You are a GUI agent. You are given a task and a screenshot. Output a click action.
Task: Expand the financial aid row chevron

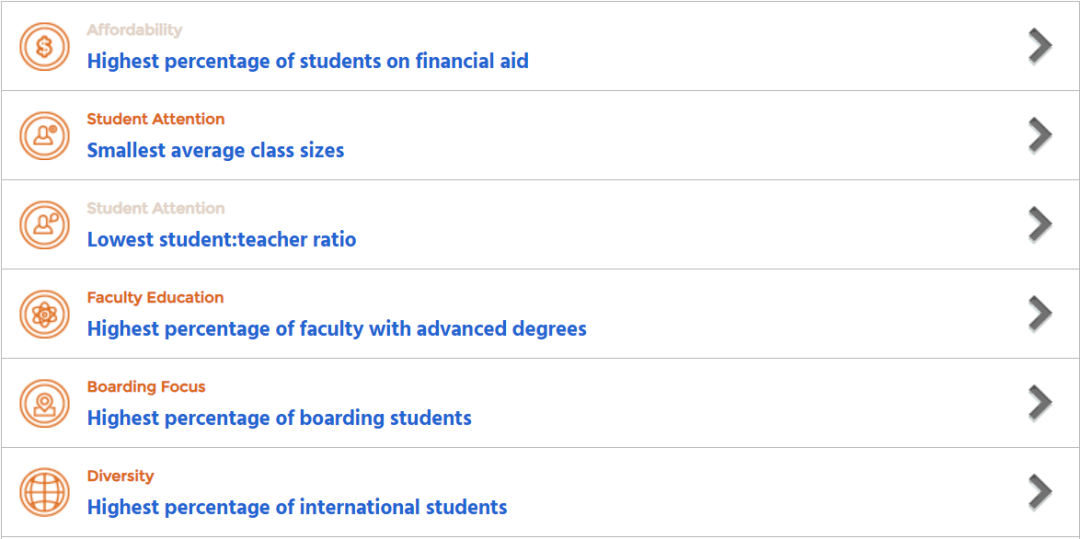[x=1040, y=46]
